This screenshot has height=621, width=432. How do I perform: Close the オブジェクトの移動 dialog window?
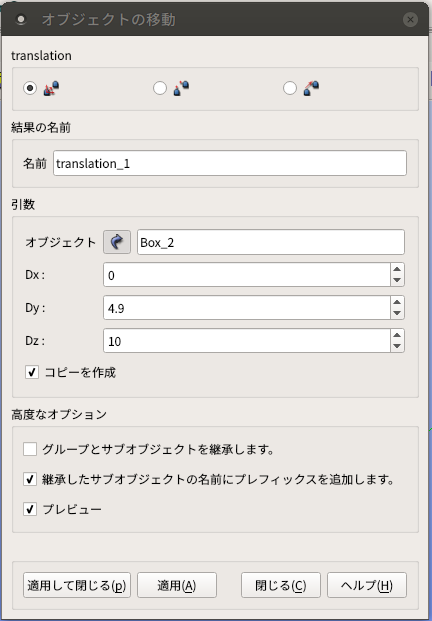[410, 19]
